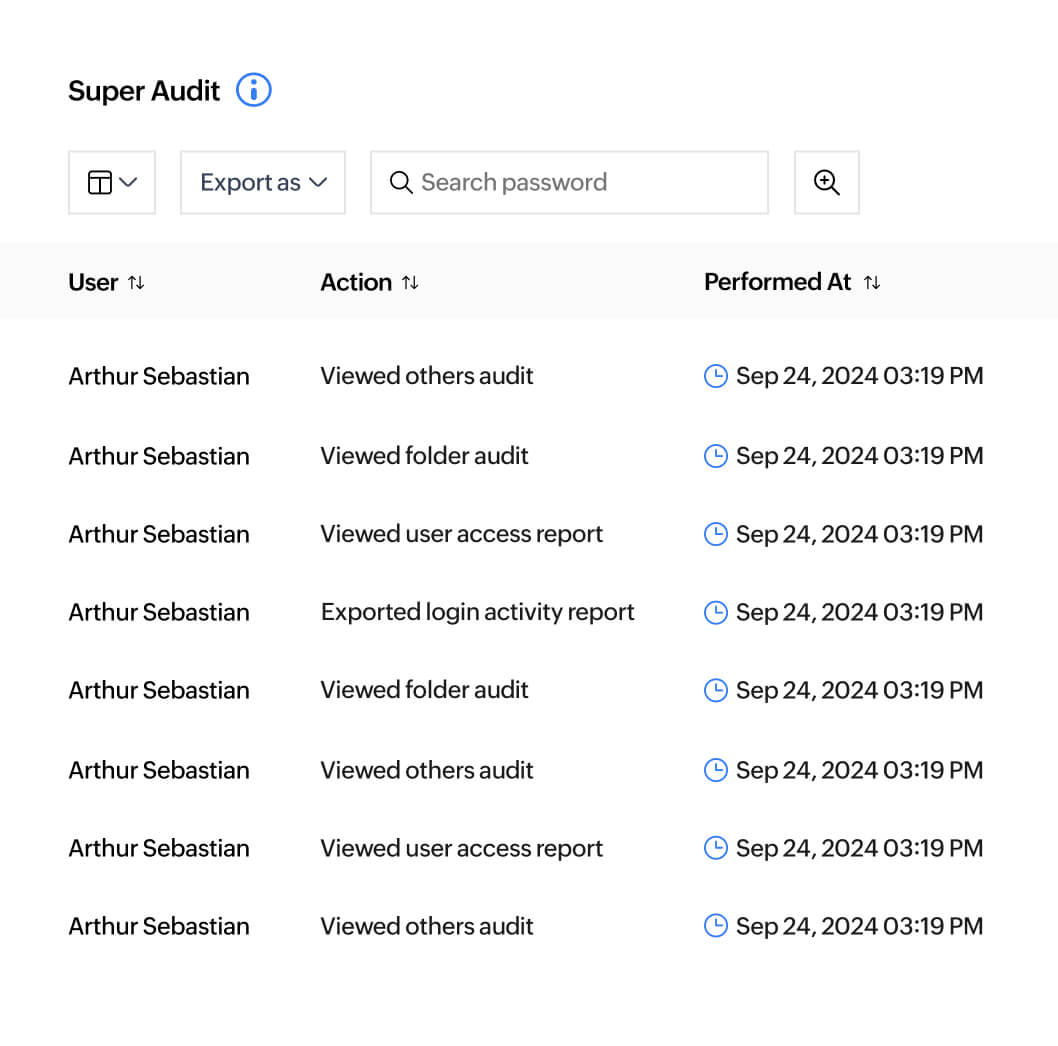Toggle sorting on the User column
This screenshot has width=1058, height=1046.
click(137, 282)
